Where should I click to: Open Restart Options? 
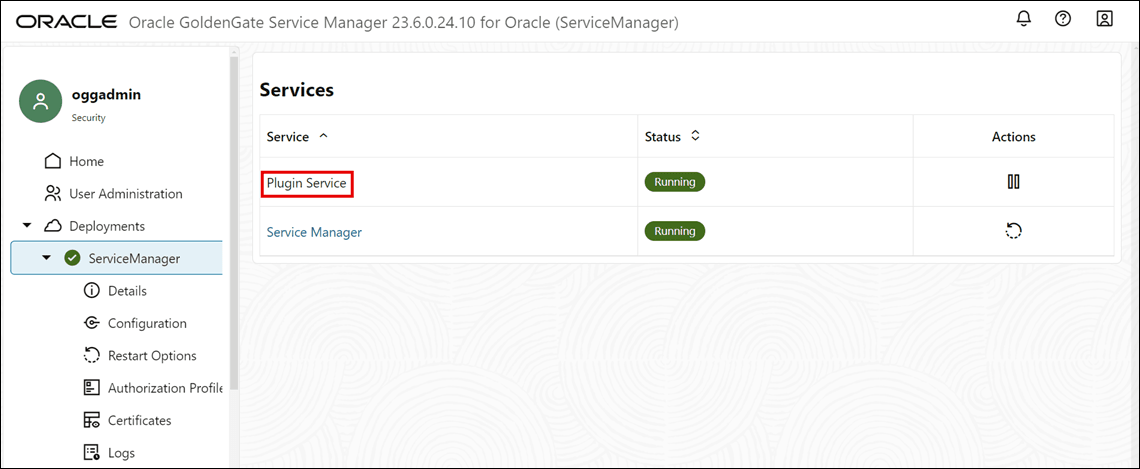152,356
